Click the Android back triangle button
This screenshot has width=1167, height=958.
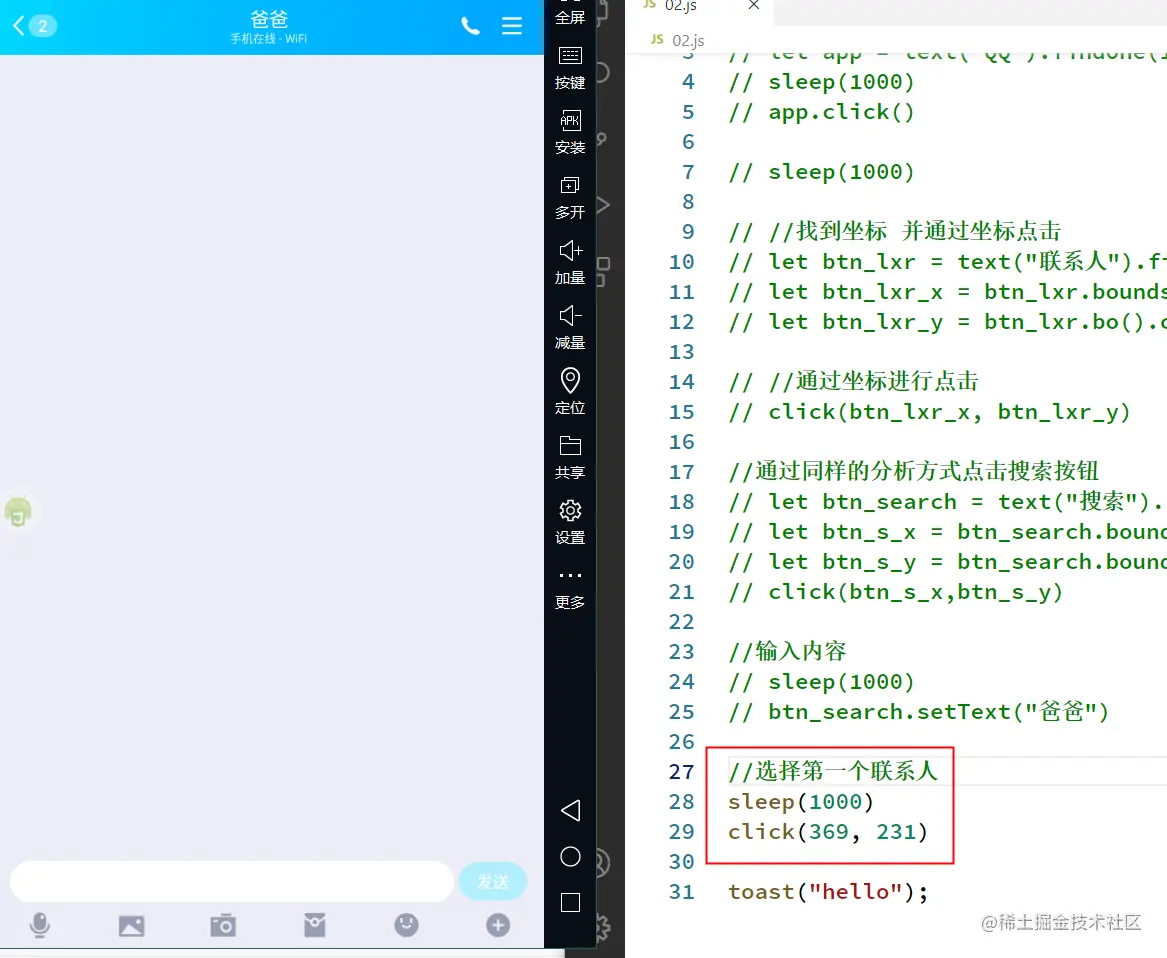click(570, 811)
